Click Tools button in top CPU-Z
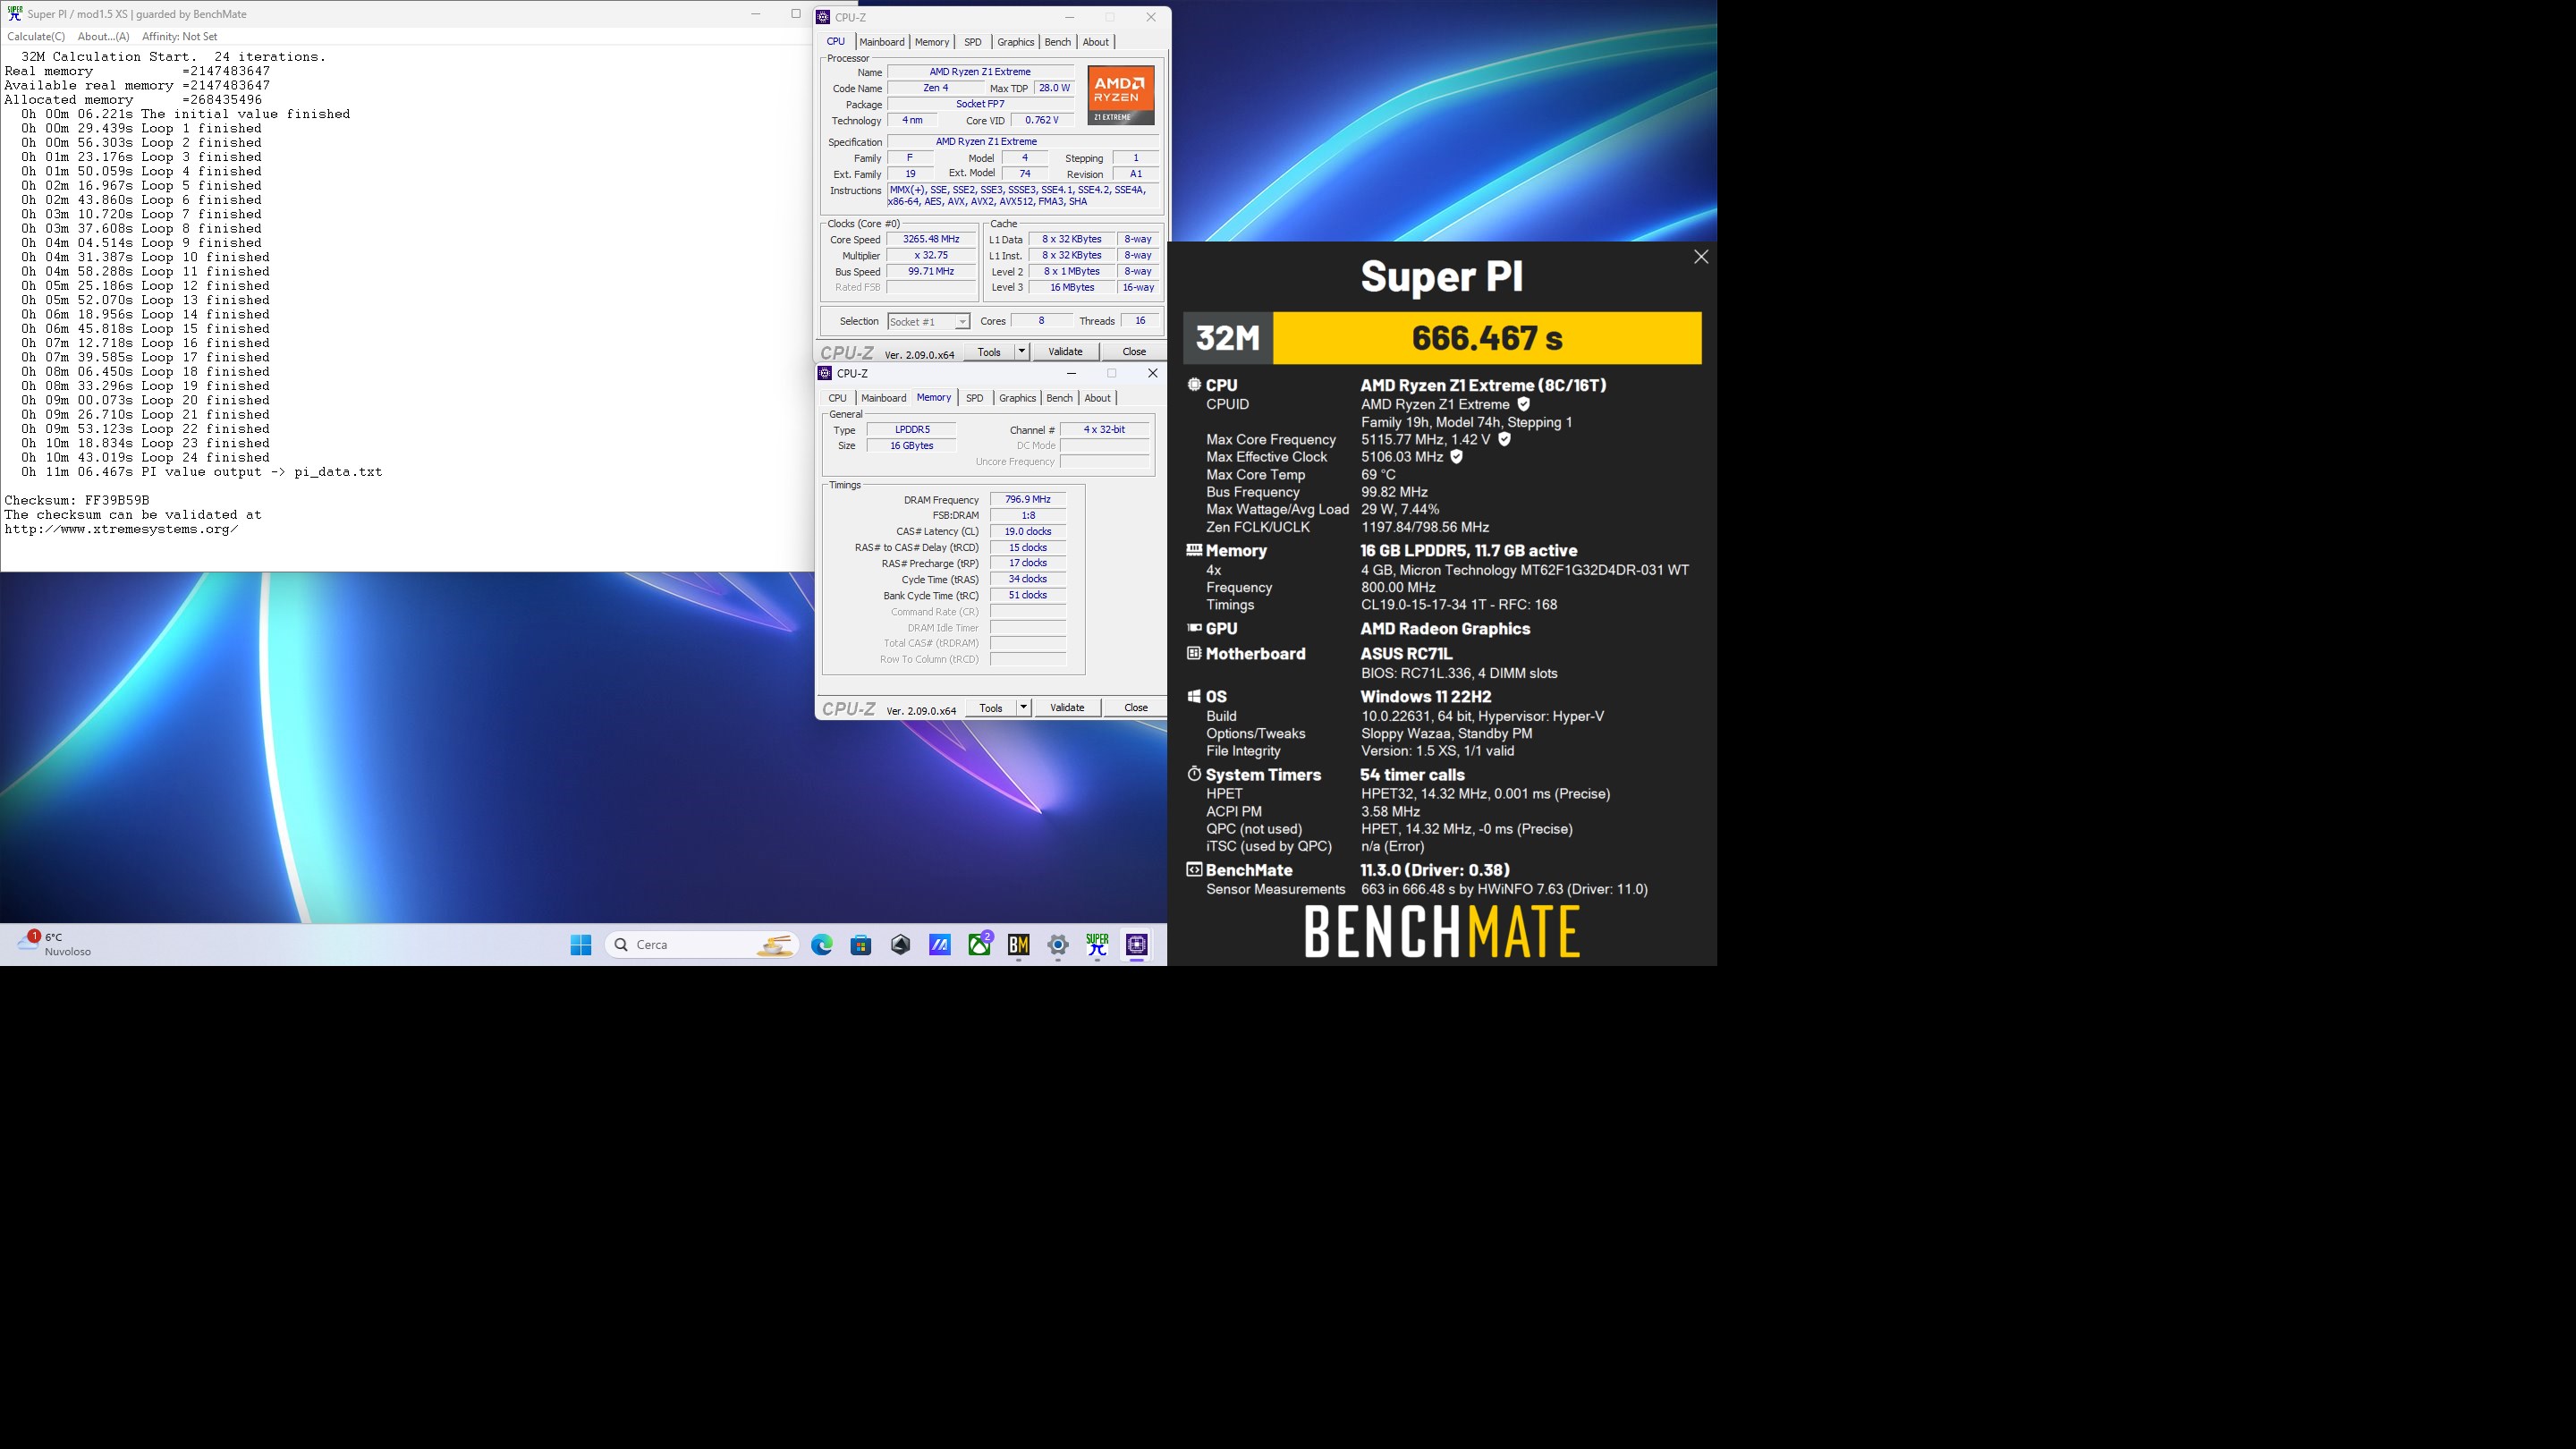The image size is (2576, 1449). click(x=989, y=352)
